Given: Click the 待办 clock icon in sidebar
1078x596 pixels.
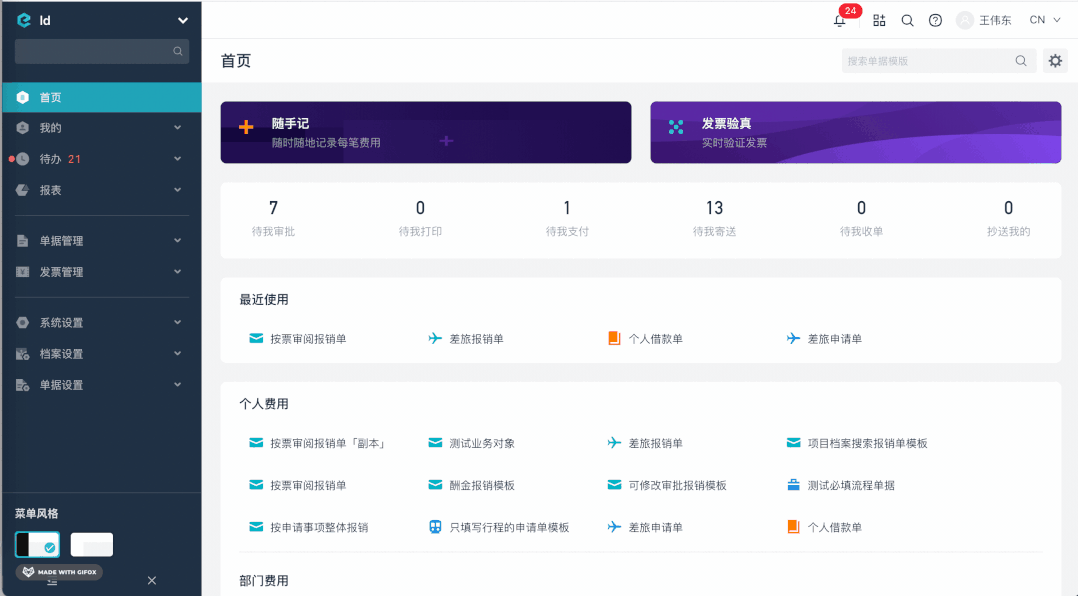Looking at the screenshot, I should click(x=23, y=159).
